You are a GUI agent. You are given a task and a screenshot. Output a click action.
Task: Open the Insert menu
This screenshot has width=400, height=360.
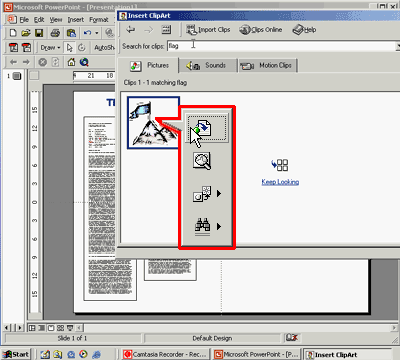[76, 20]
